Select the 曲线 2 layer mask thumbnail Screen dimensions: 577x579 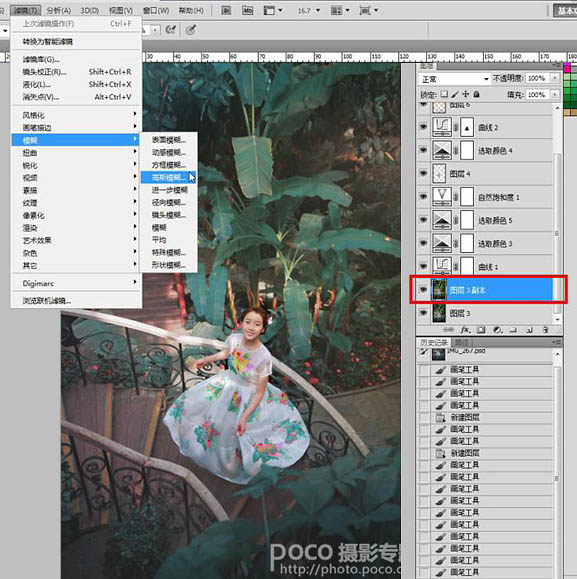coord(467,127)
